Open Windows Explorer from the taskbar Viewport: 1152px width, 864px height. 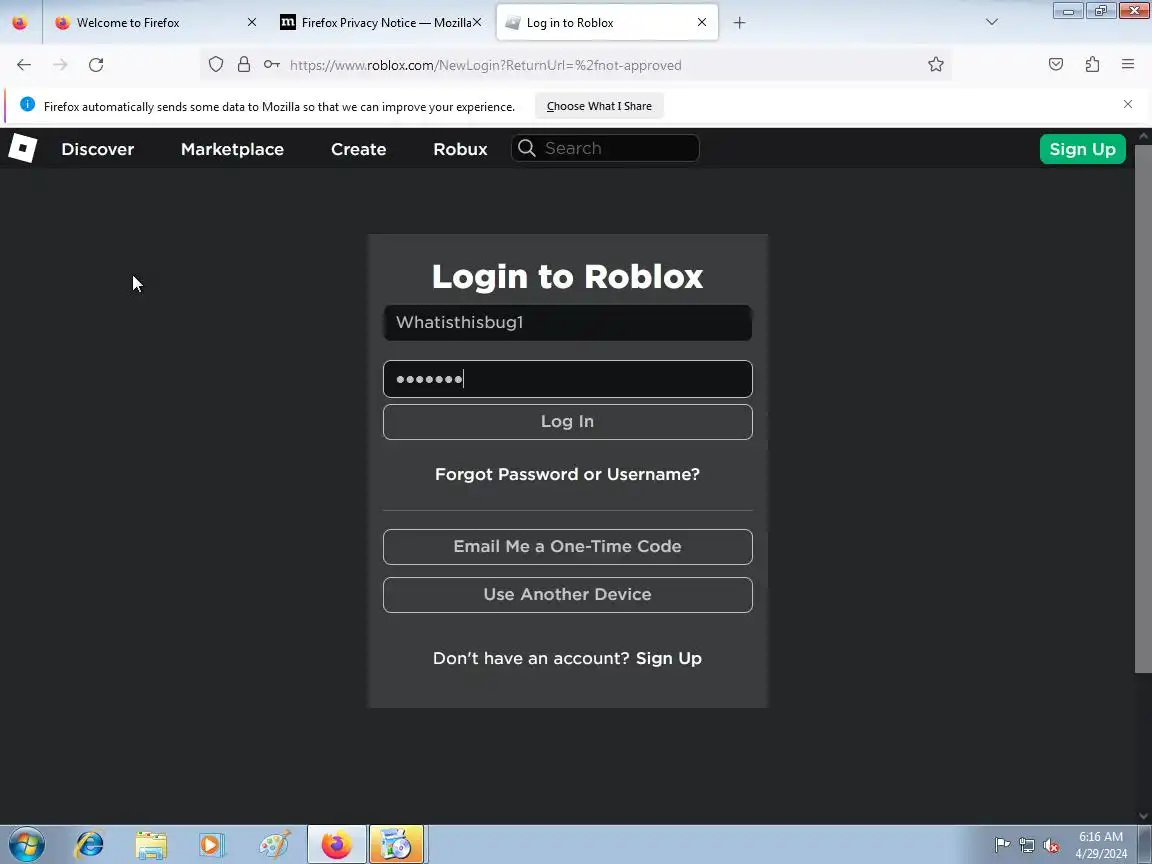coord(151,845)
